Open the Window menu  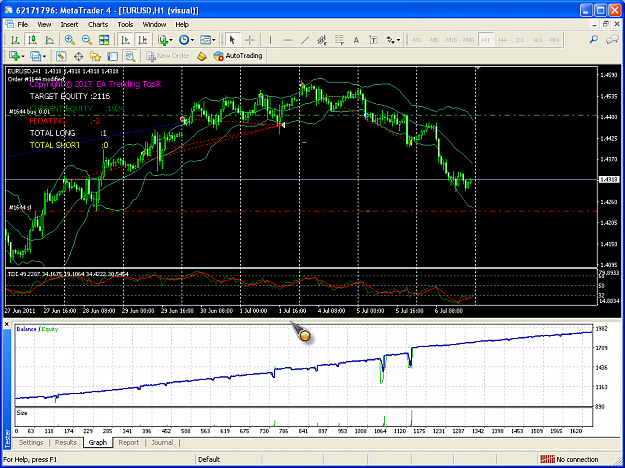pos(154,24)
